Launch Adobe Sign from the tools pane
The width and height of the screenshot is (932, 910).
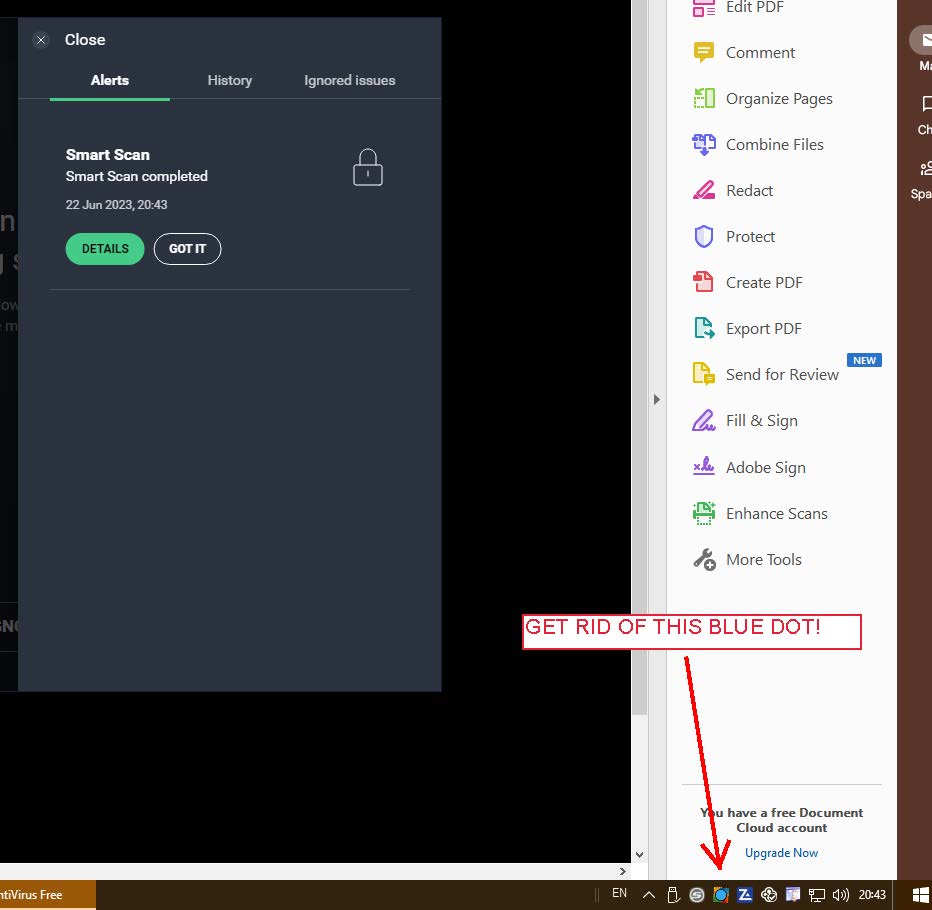tap(765, 467)
